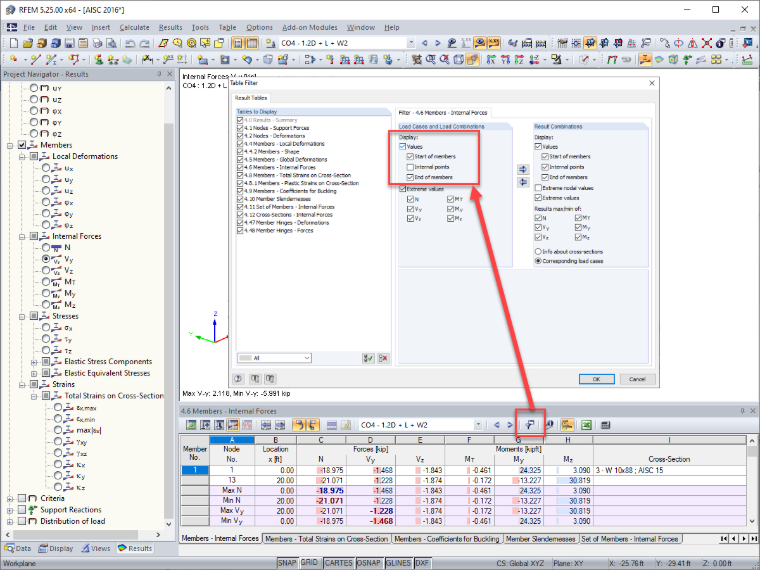Switch to Members - Coefficients for Buckling tab
The width and height of the screenshot is (760, 570).
(x=446, y=539)
